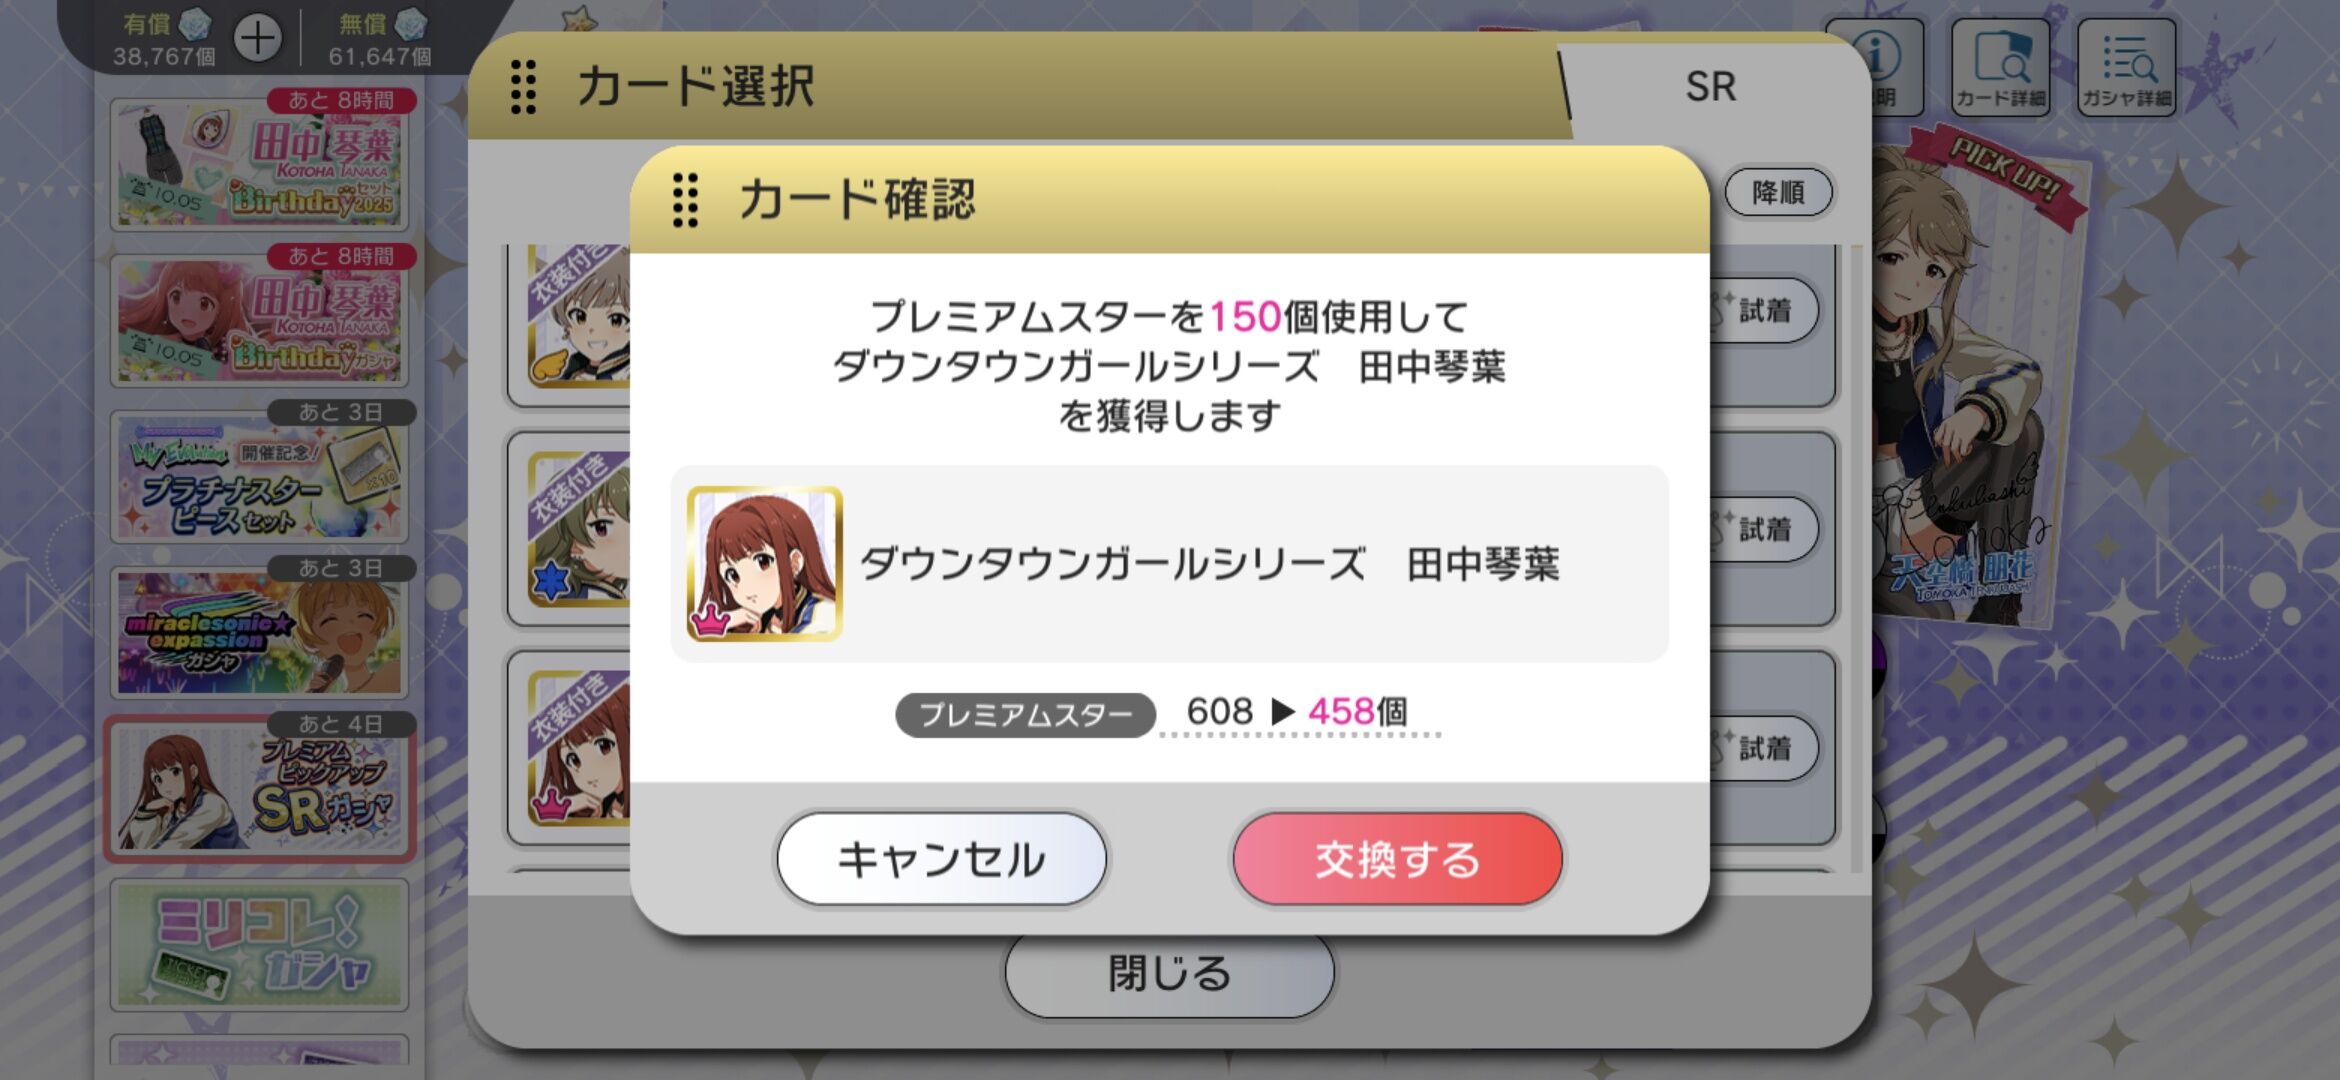Try on second card costume 試着
The width and height of the screenshot is (2340, 1080).
(x=1762, y=529)
